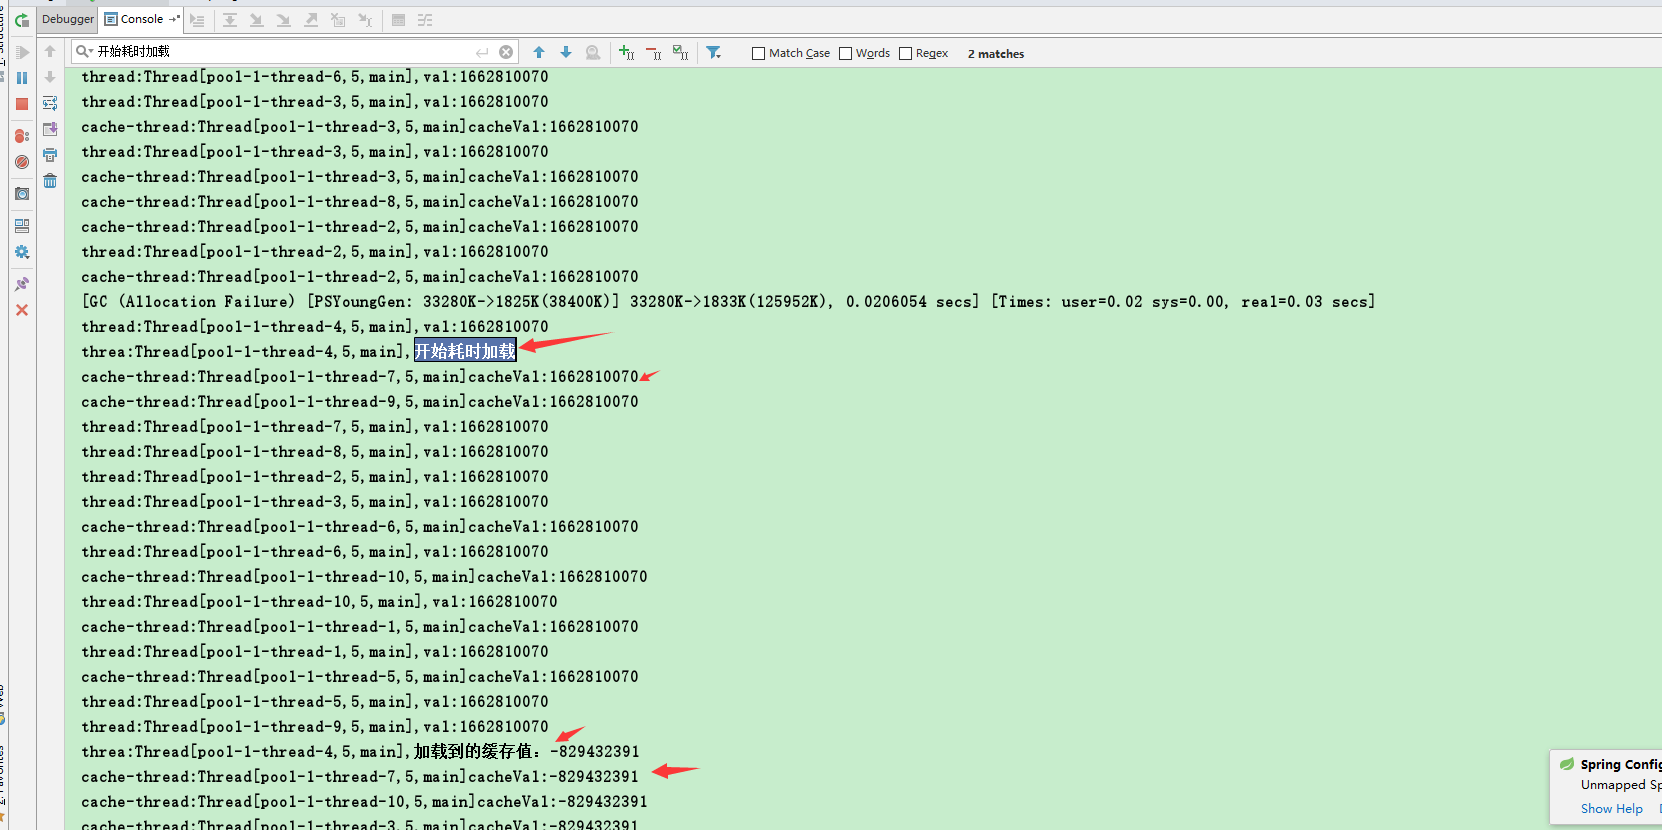Screen dimensions: 1662x830
Task: Select all occurrences icon
Action: 681,52
